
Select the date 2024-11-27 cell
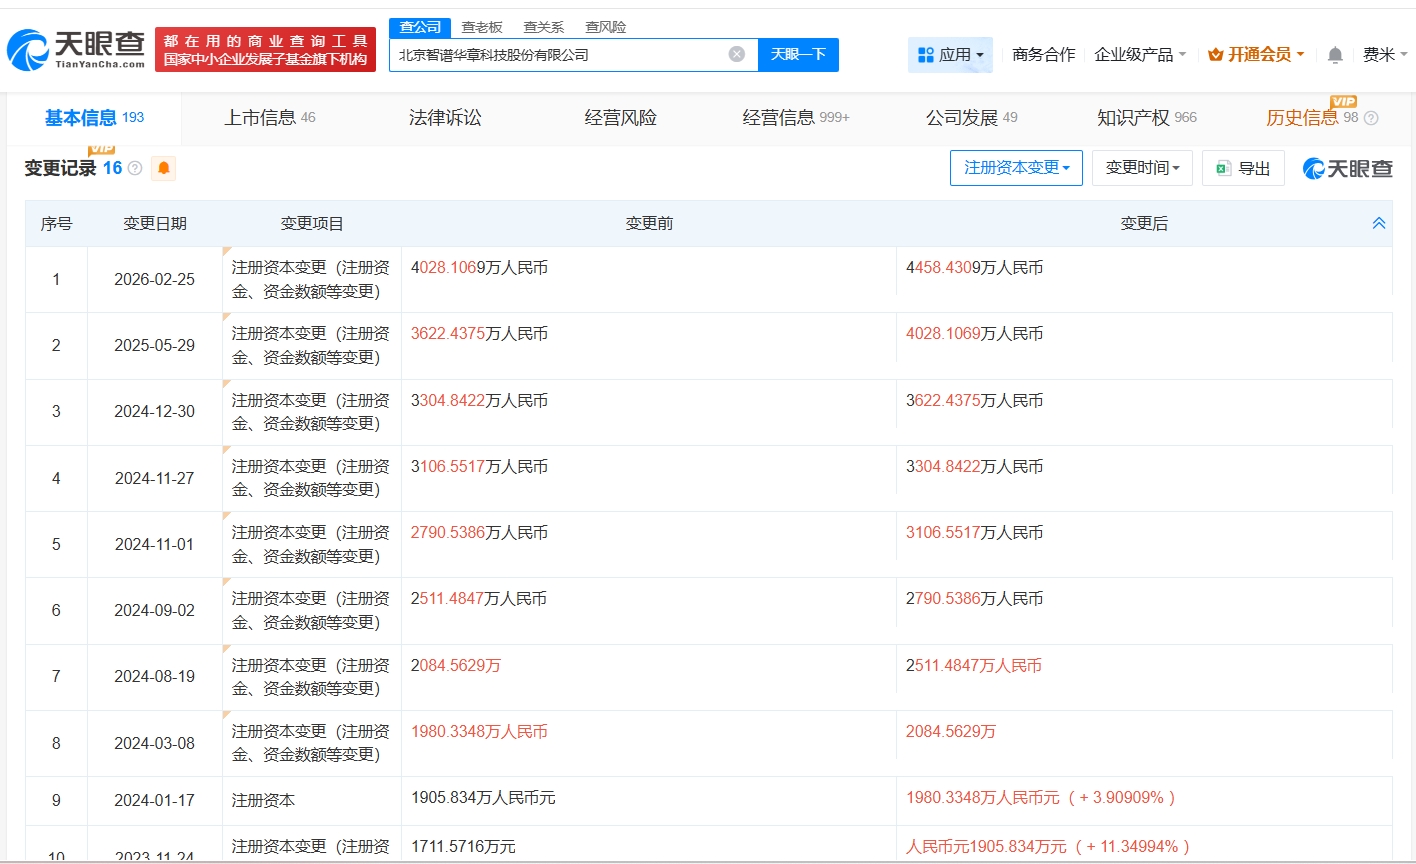point(155,478)
